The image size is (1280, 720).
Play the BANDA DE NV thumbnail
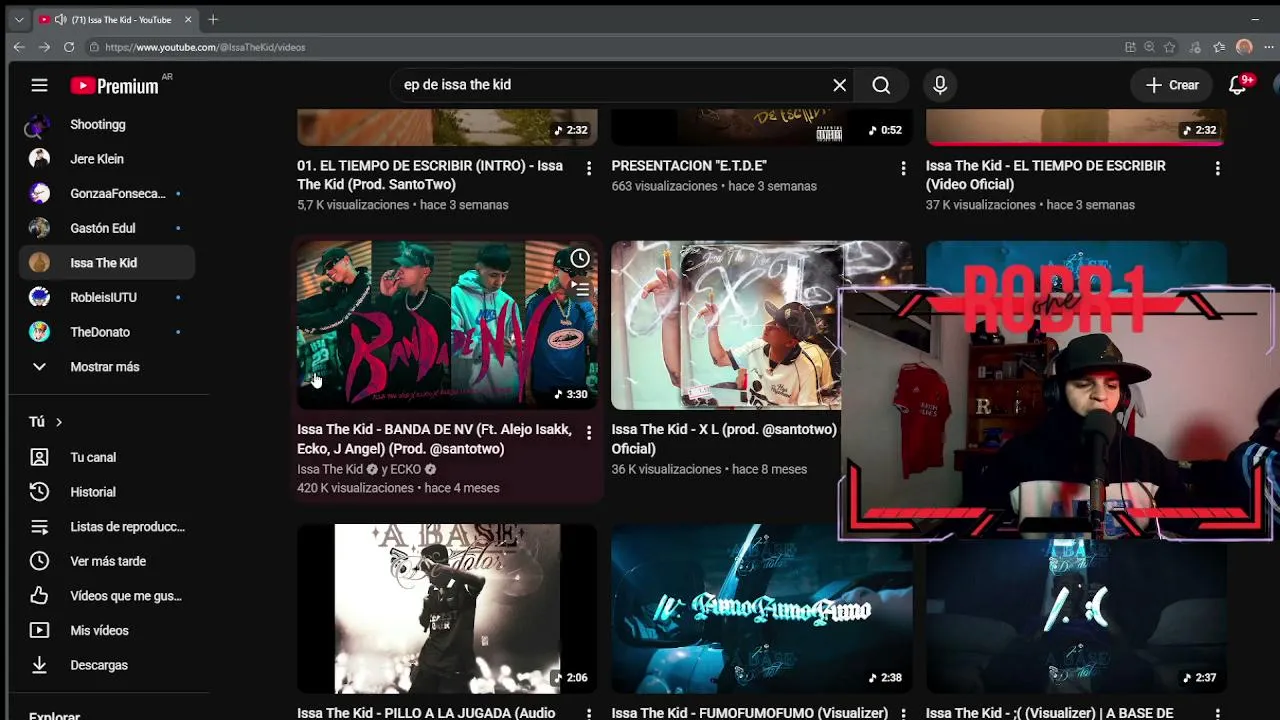click(447, 325)
